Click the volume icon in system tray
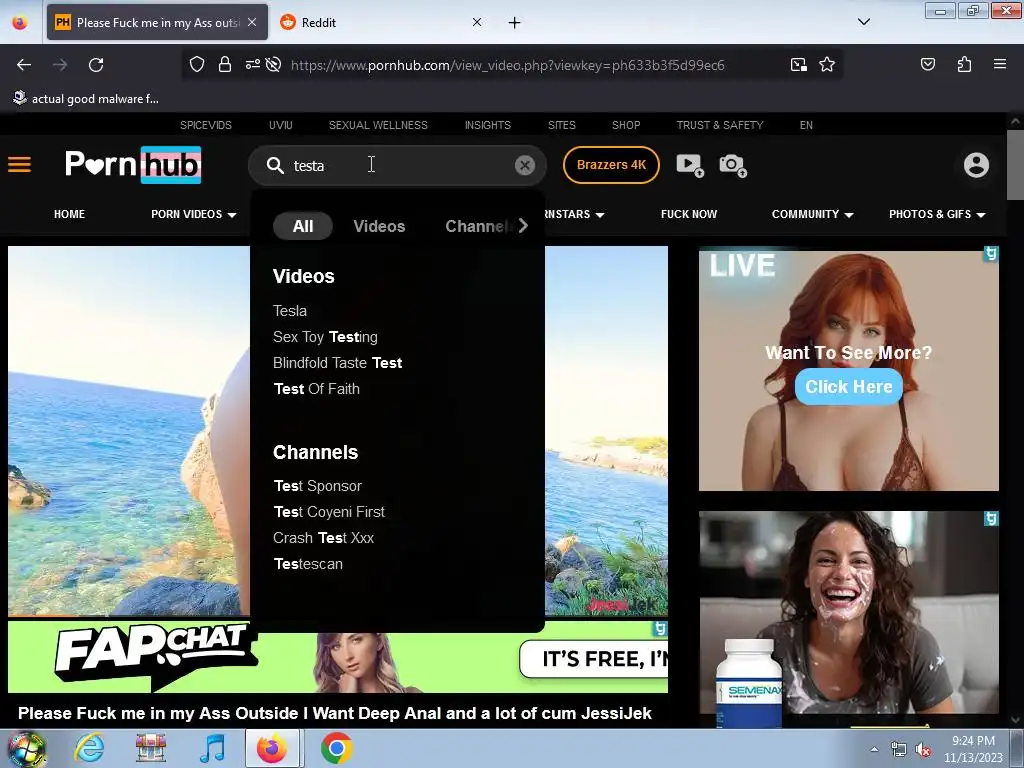 923,750
